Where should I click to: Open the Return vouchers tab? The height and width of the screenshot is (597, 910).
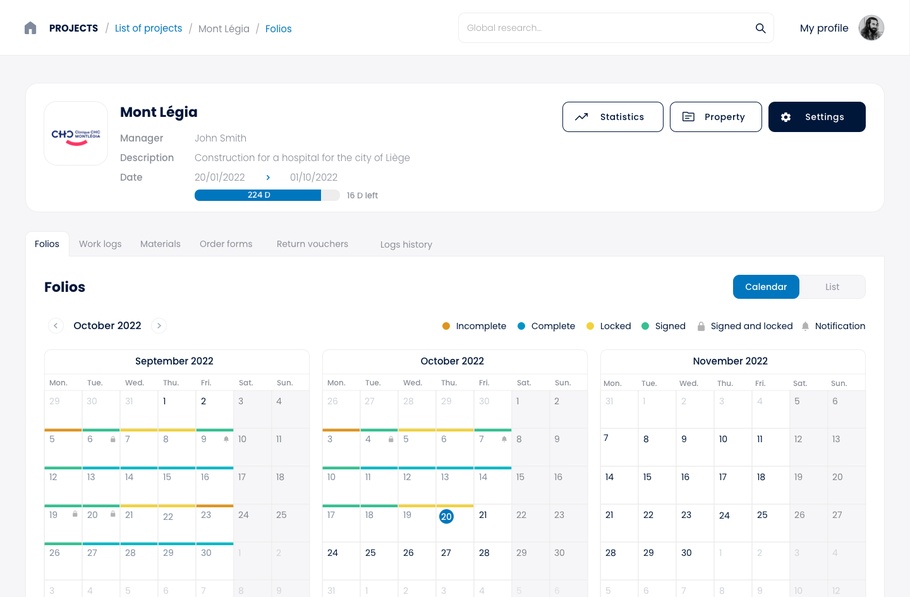coord(312,244)
